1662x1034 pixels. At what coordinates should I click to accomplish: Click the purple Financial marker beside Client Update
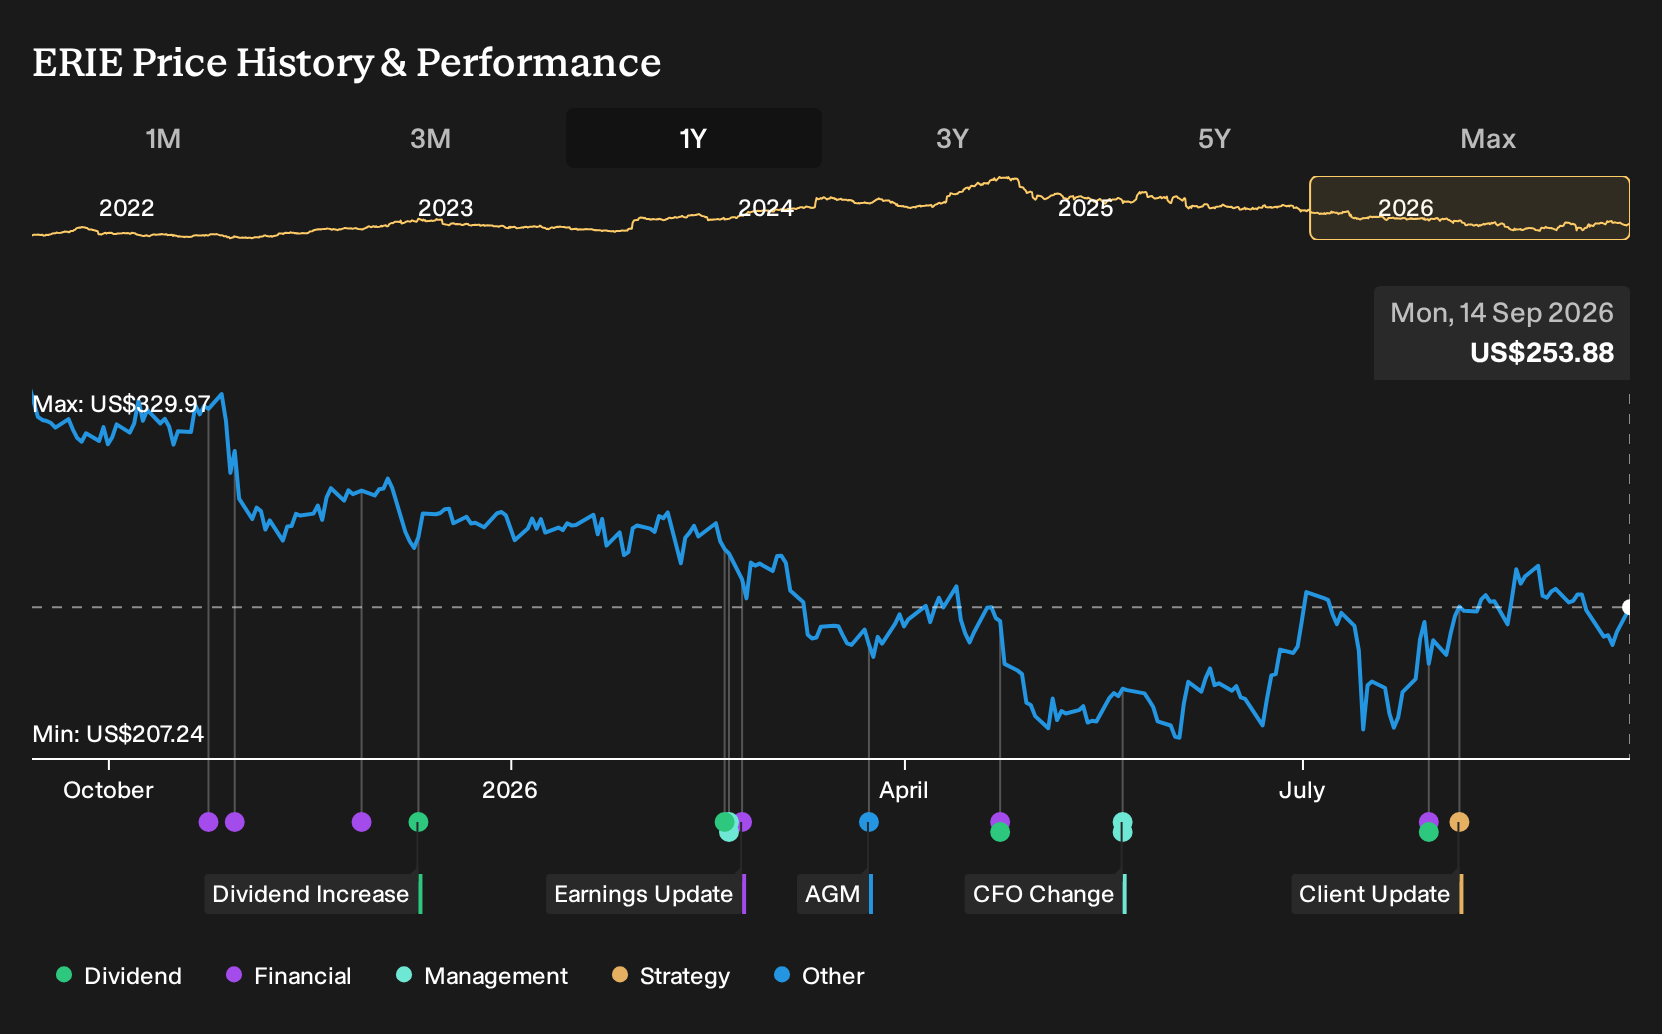point(1429,819)
